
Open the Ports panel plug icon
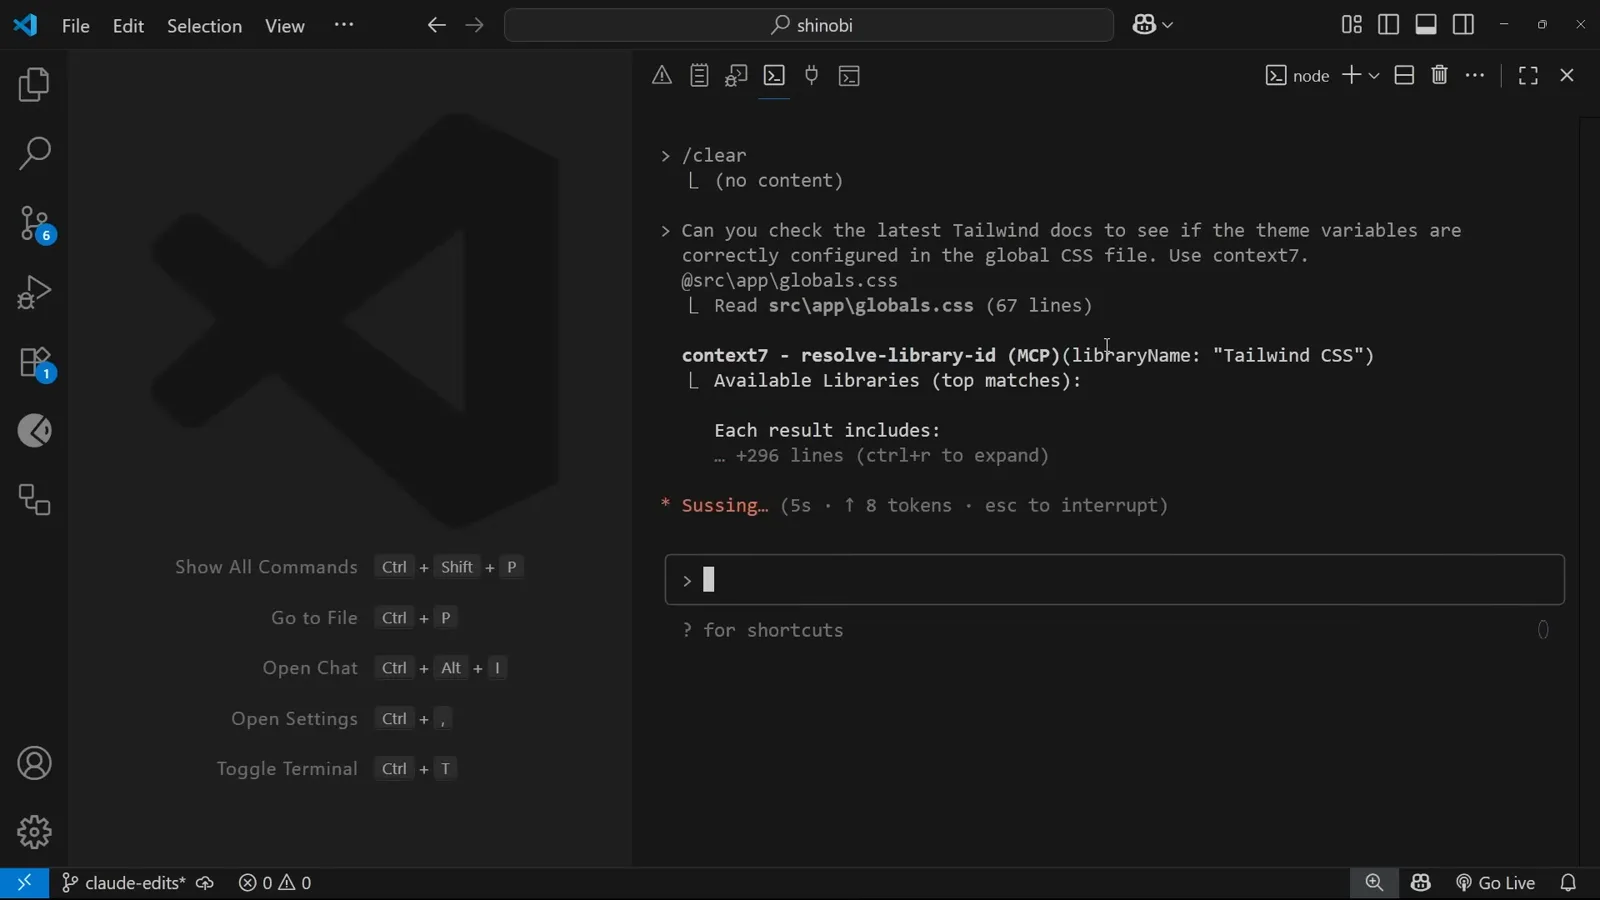812,76
